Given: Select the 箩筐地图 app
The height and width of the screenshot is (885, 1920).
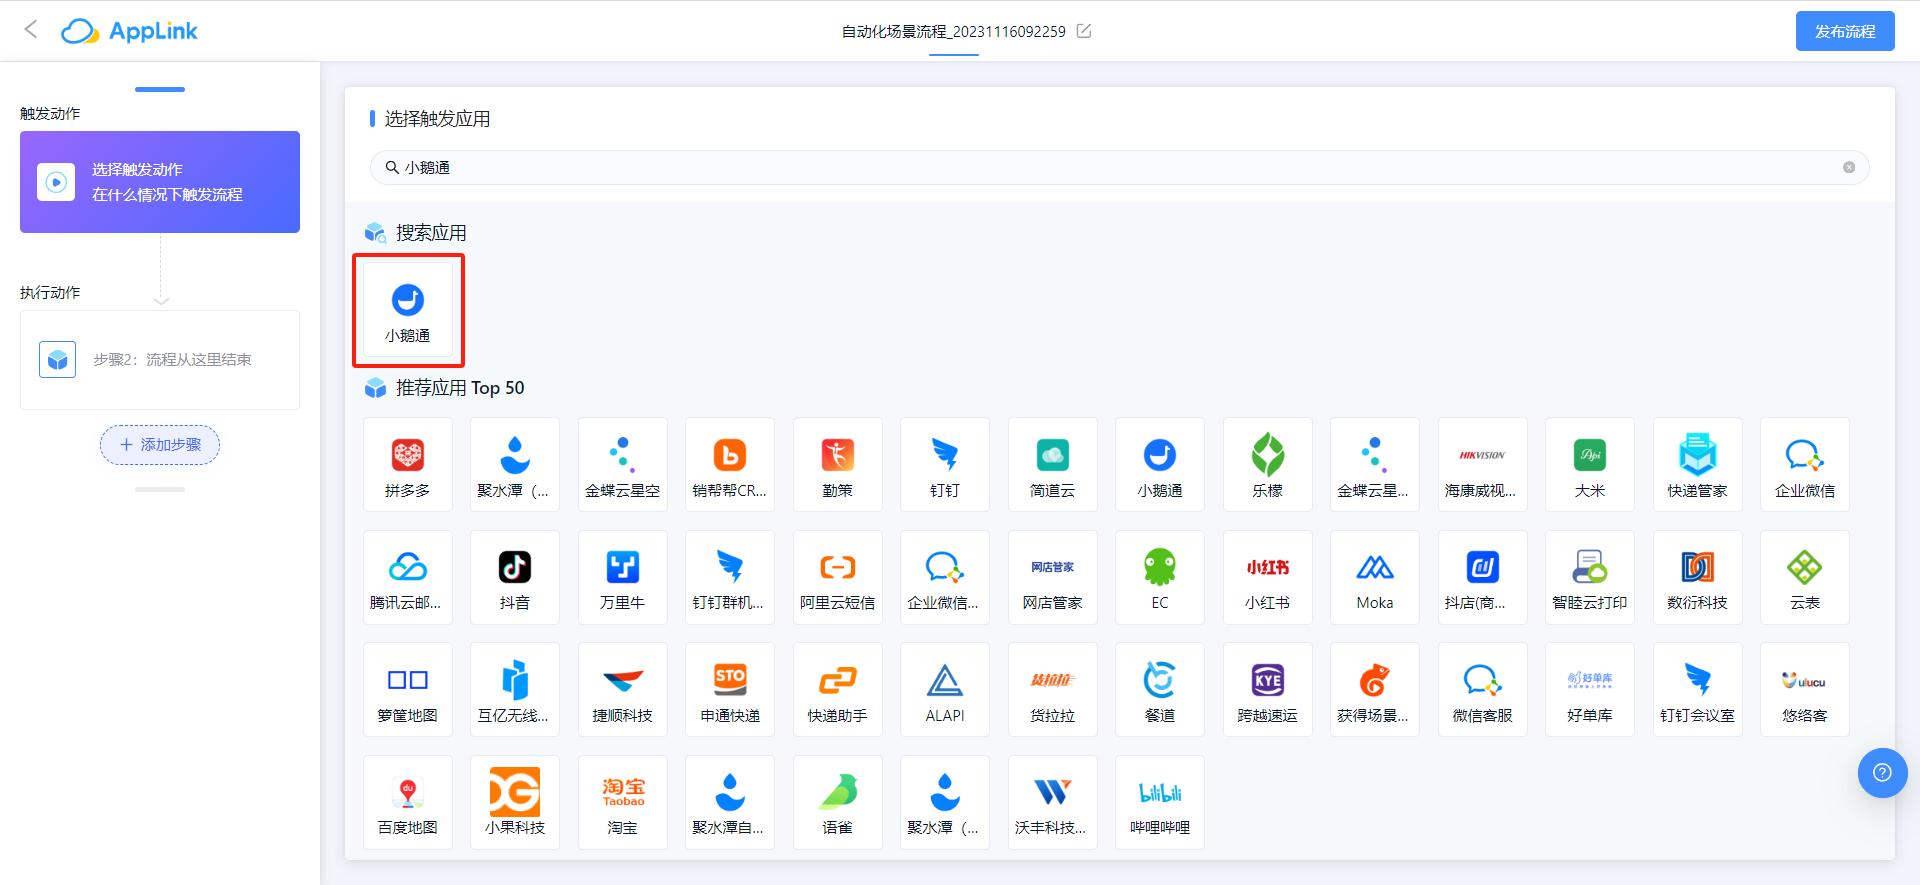Looking at the screenshot, I should tap(408, 690).
